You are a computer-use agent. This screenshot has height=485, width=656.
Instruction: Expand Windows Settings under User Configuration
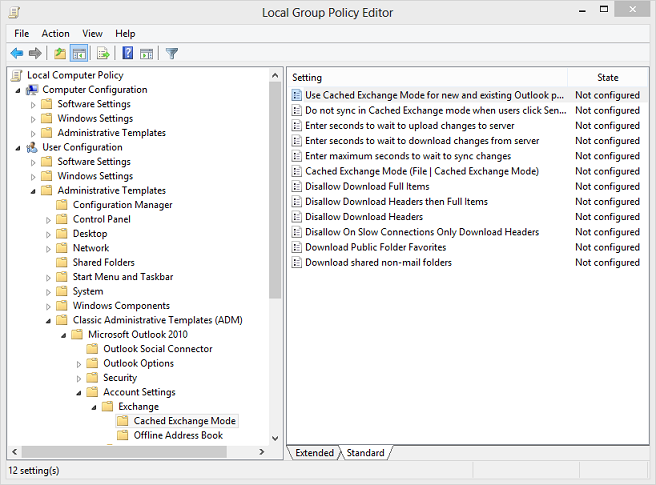33,177
